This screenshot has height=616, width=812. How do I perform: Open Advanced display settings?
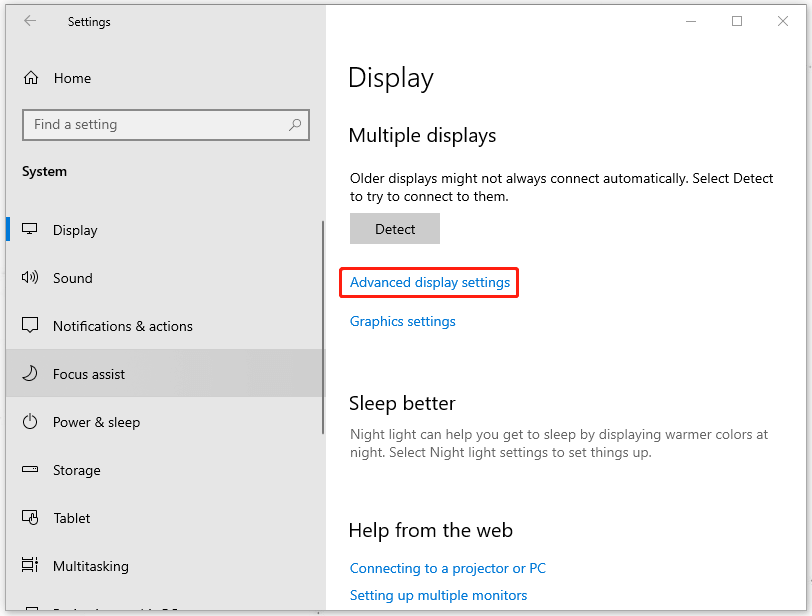coord(428,282)
